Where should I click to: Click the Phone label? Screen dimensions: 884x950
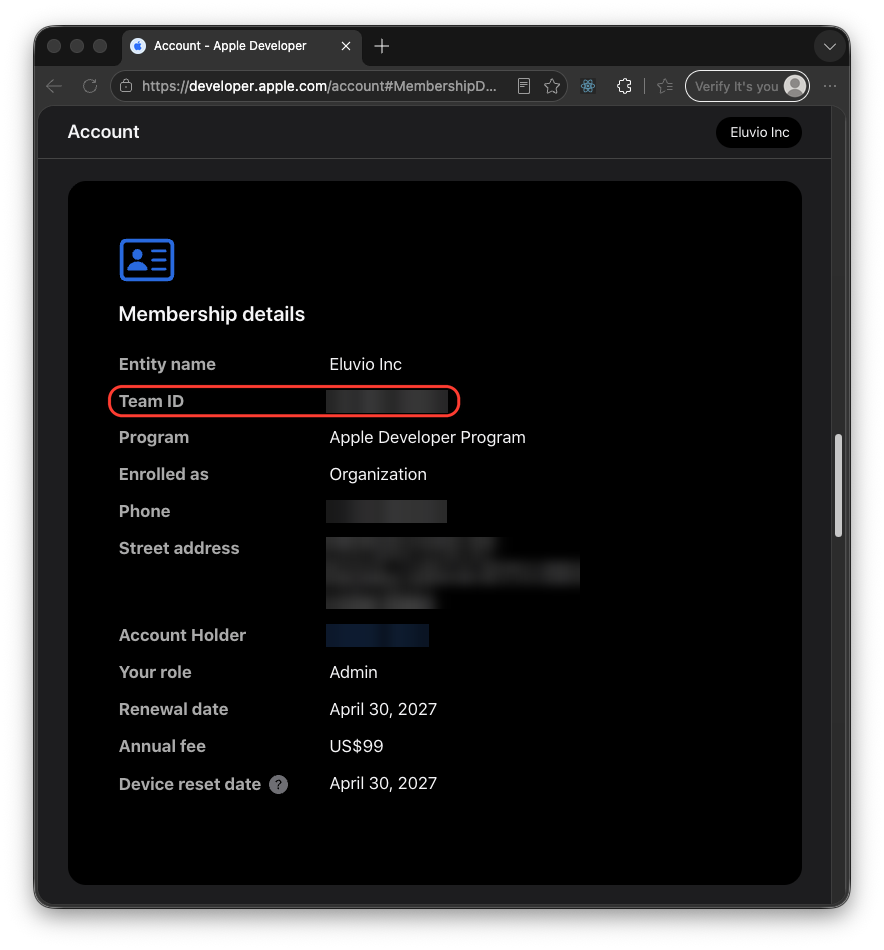tap(144, 511)
